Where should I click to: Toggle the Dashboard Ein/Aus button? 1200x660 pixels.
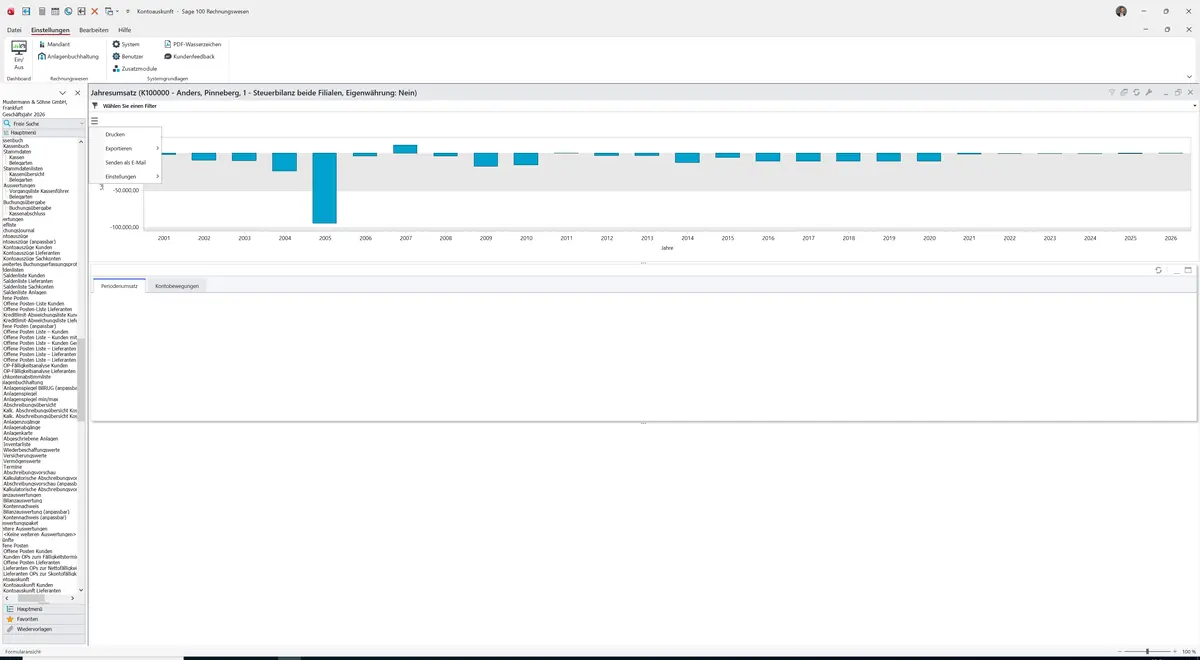point(19,55)
